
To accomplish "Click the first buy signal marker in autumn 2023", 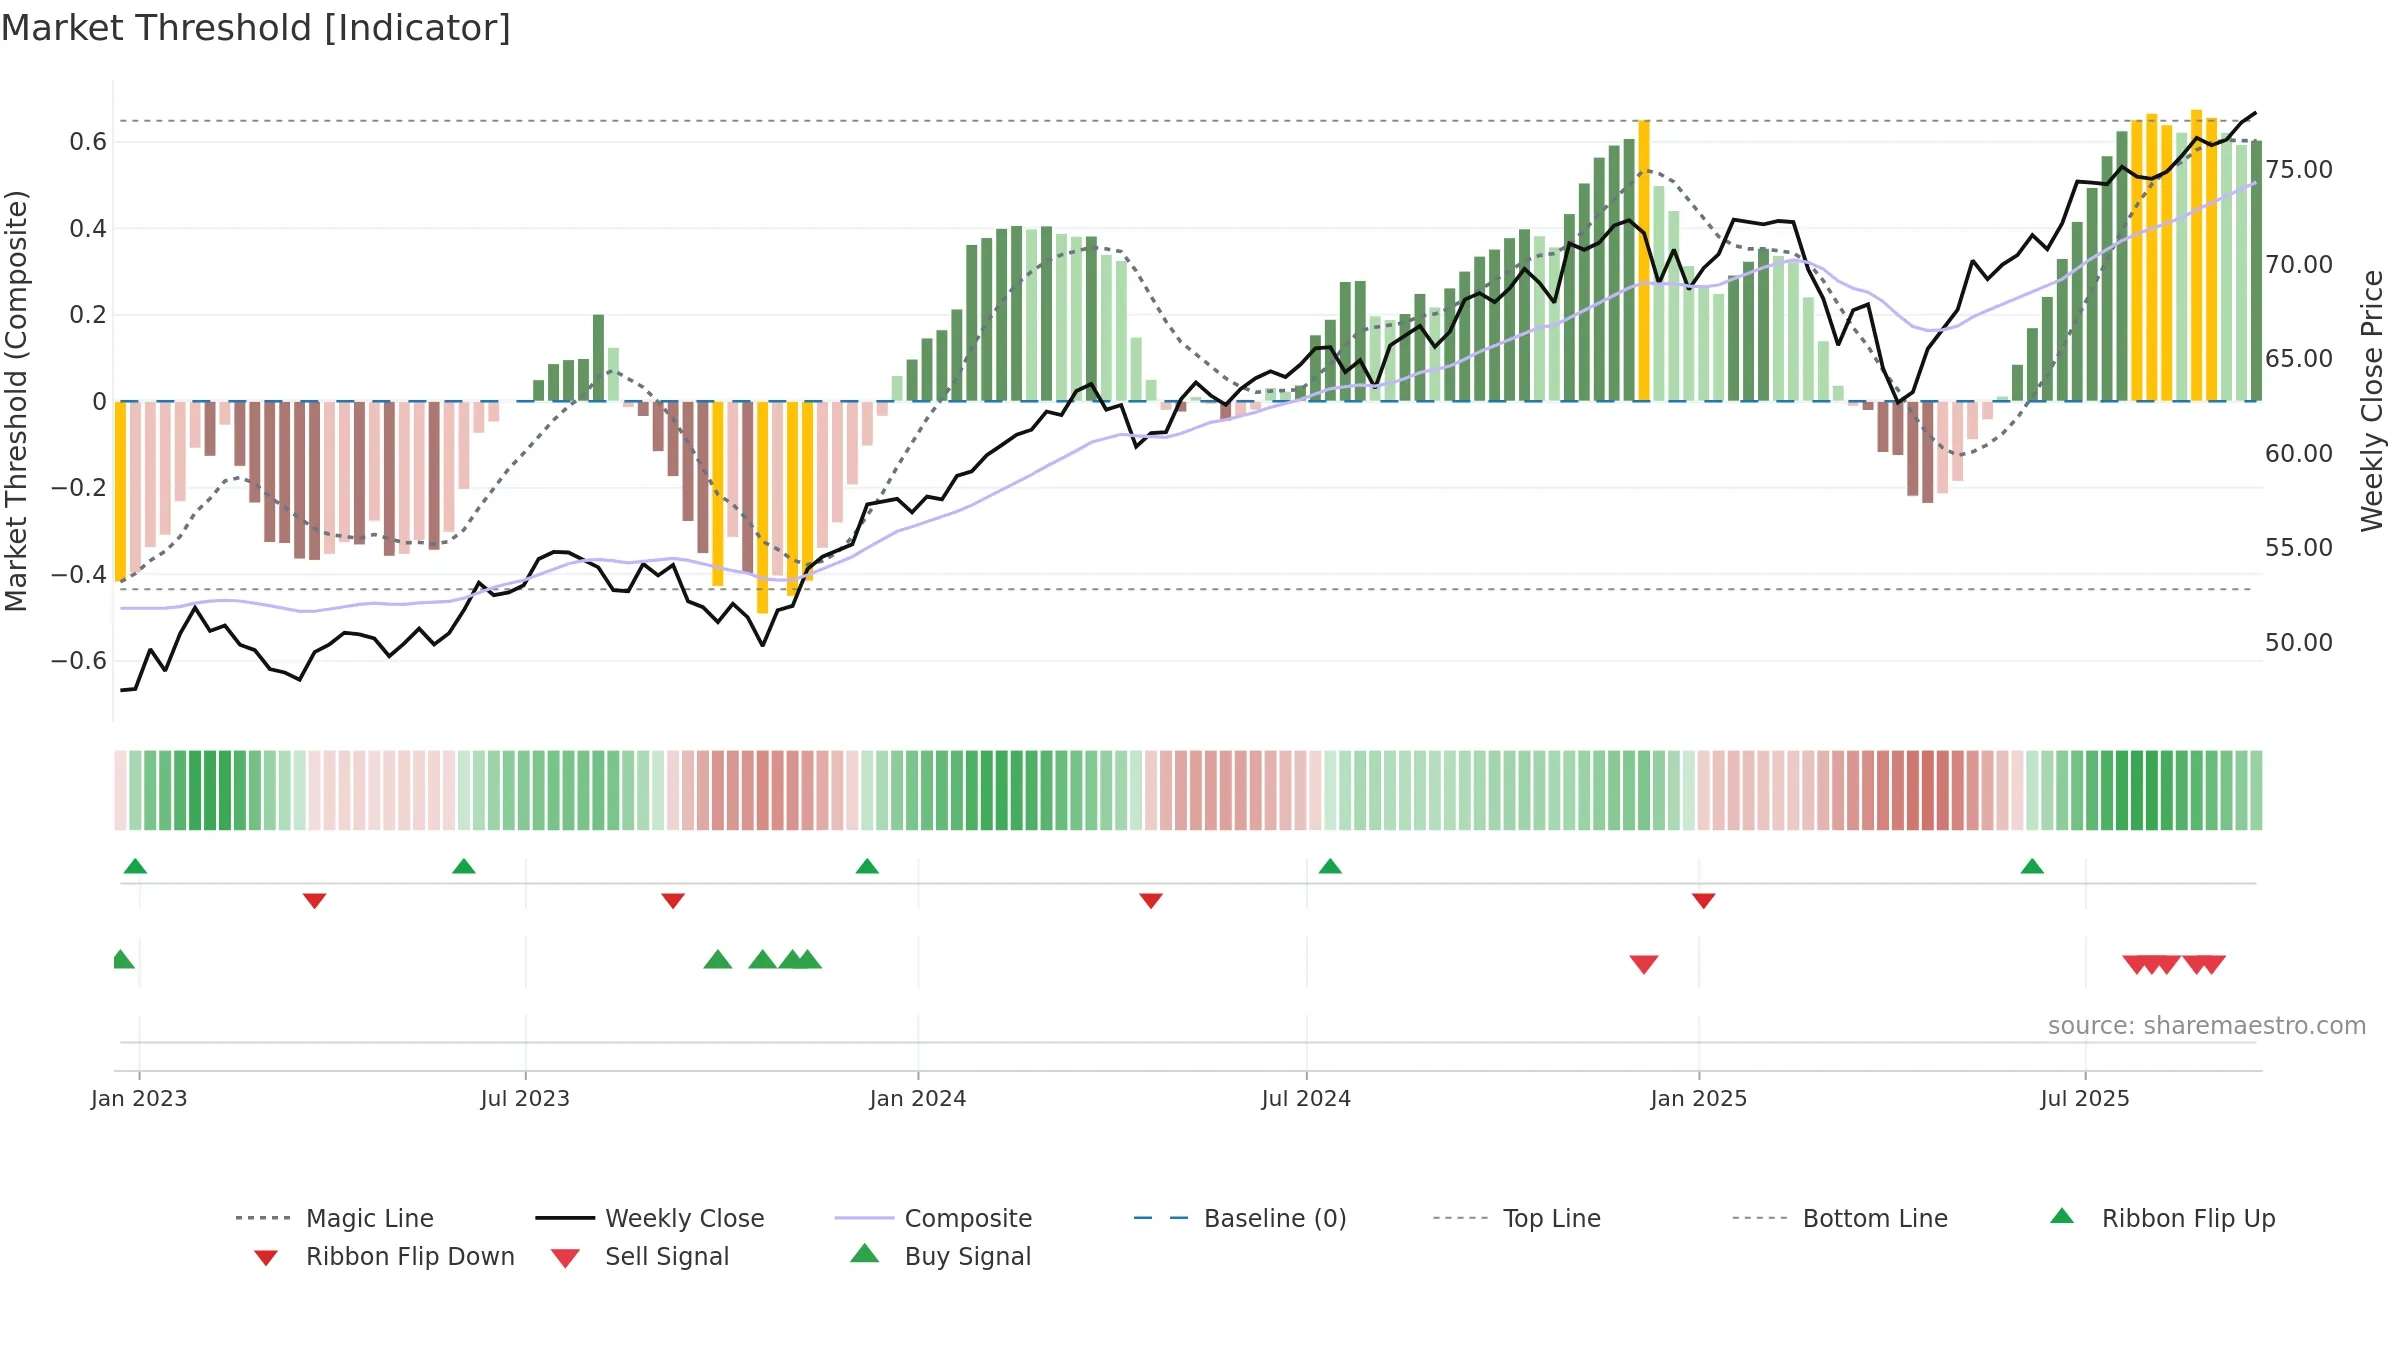I will click(x=718, y=959).
